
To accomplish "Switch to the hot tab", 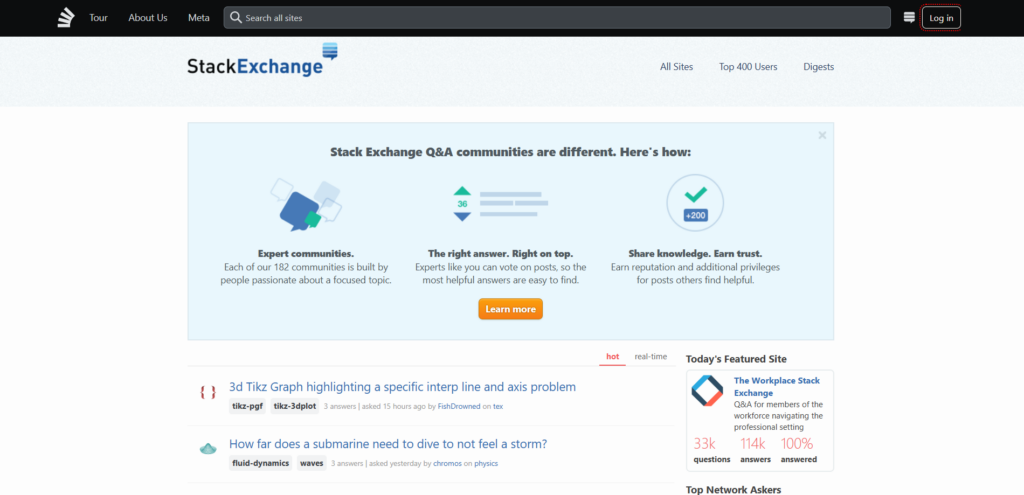I will coord(613,357).
